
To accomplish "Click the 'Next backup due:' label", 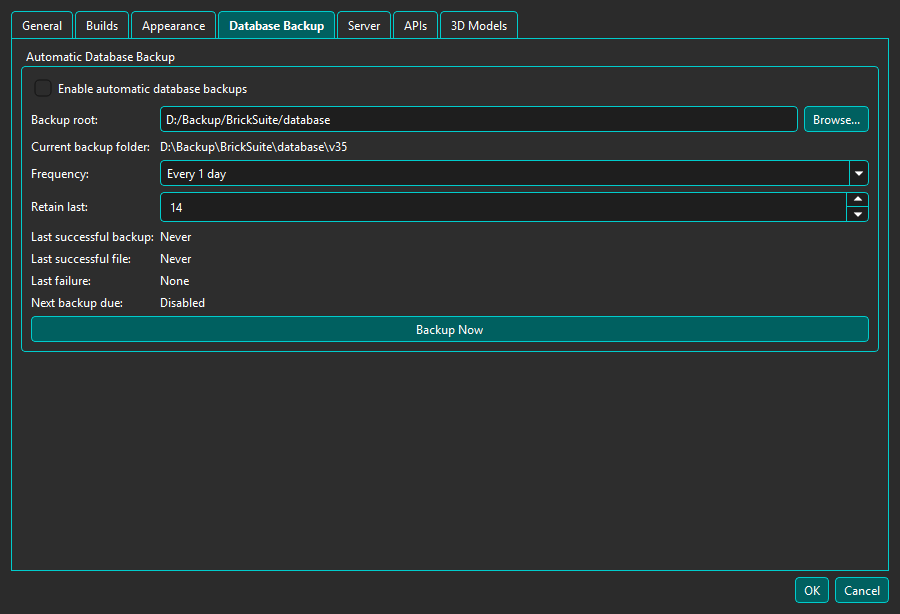I will [77, 303].
